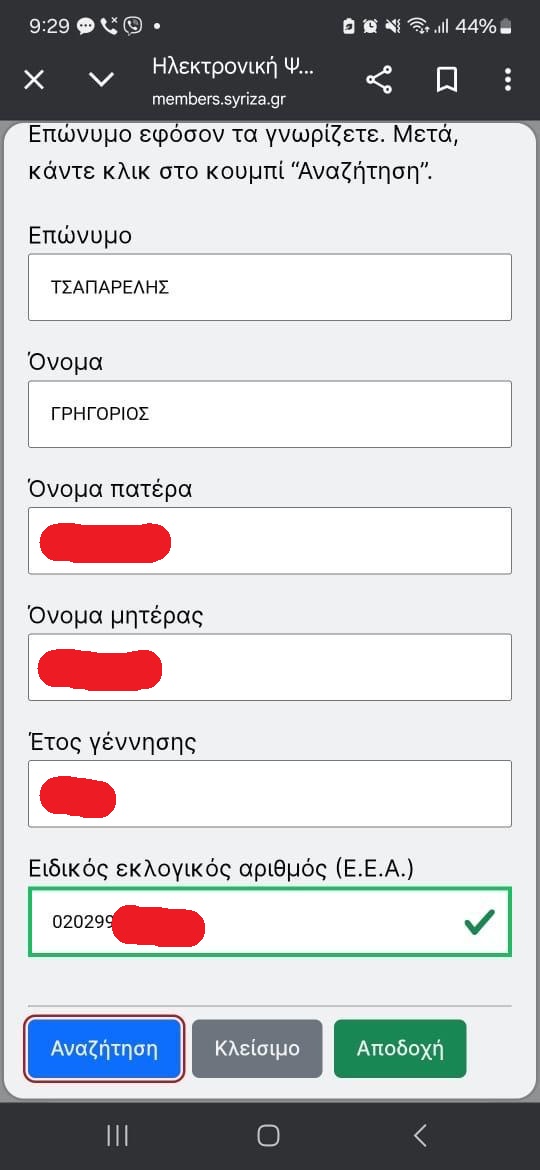Image resolution: width=540 pixels, height=1170 pixels.
Task: Tap the share icon
Action: [379, 80]
